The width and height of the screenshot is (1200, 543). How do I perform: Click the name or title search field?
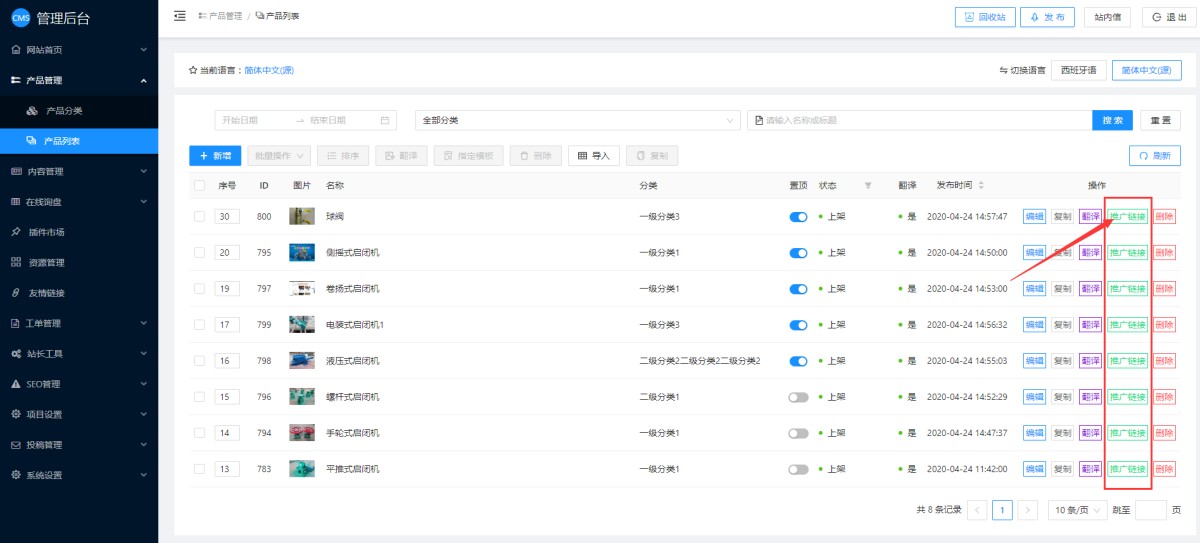(920, 120)
